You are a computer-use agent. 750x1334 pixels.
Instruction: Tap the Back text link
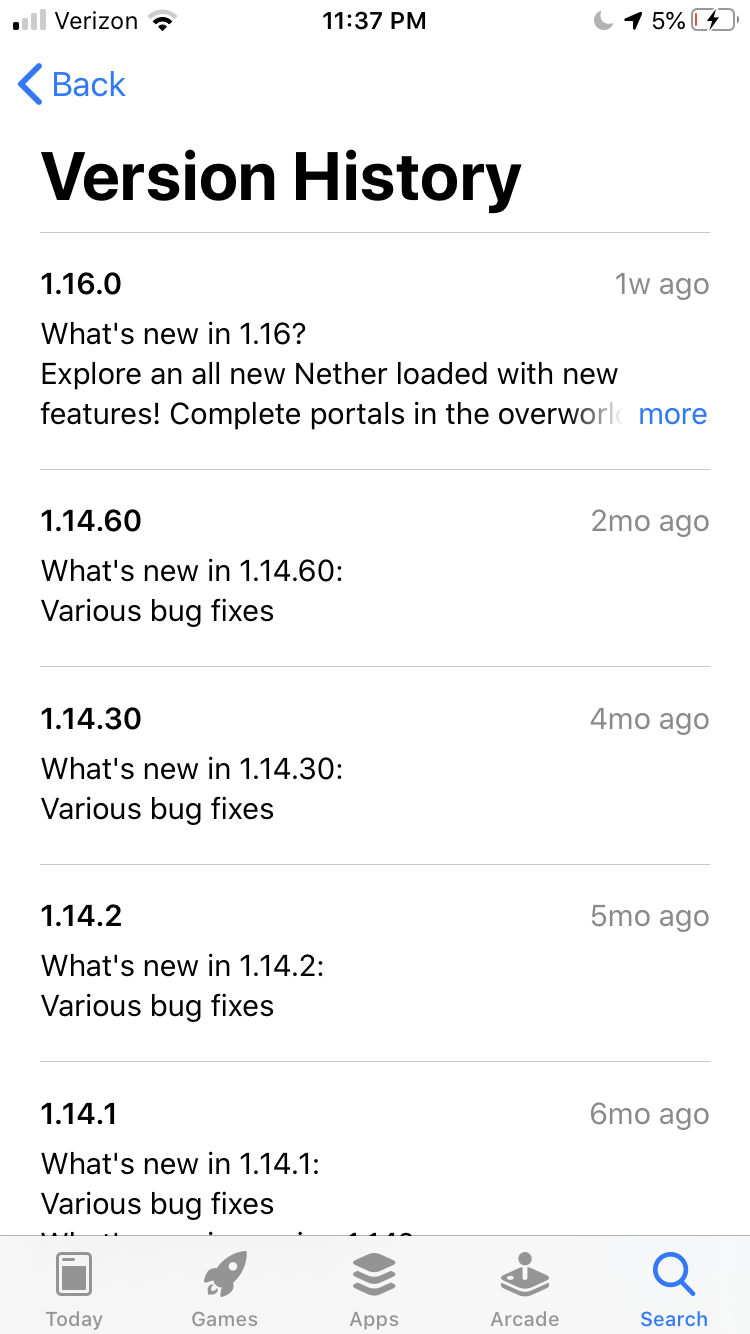89,85
